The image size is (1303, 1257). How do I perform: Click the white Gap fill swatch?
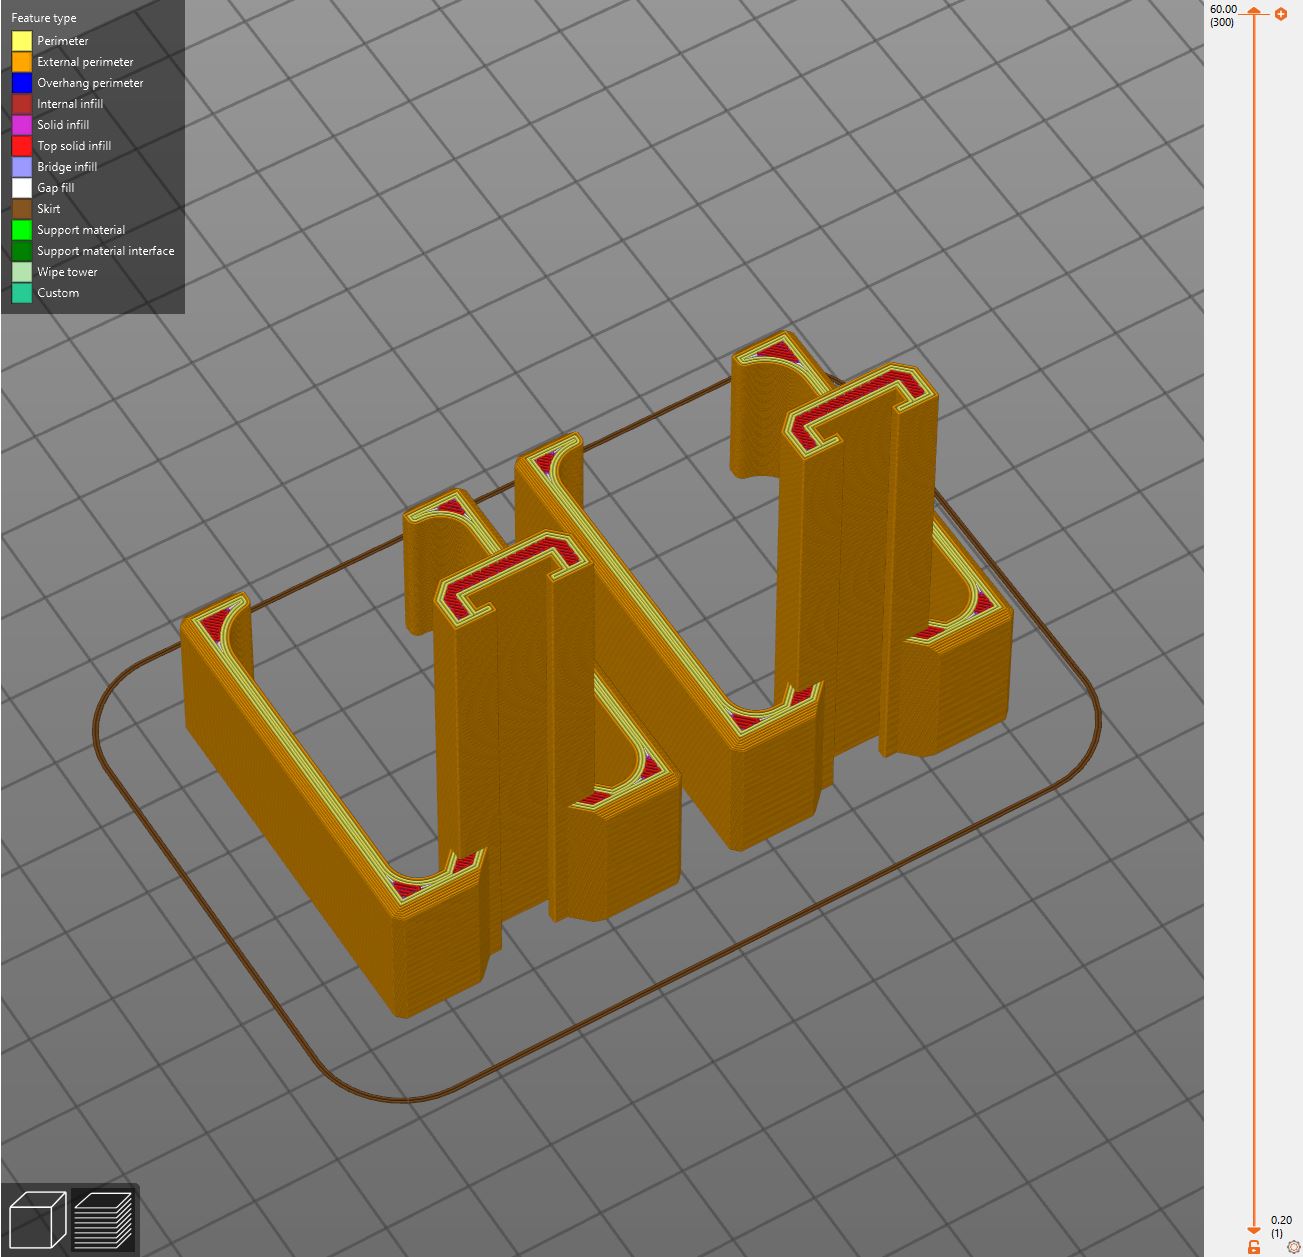click(22, 188)
